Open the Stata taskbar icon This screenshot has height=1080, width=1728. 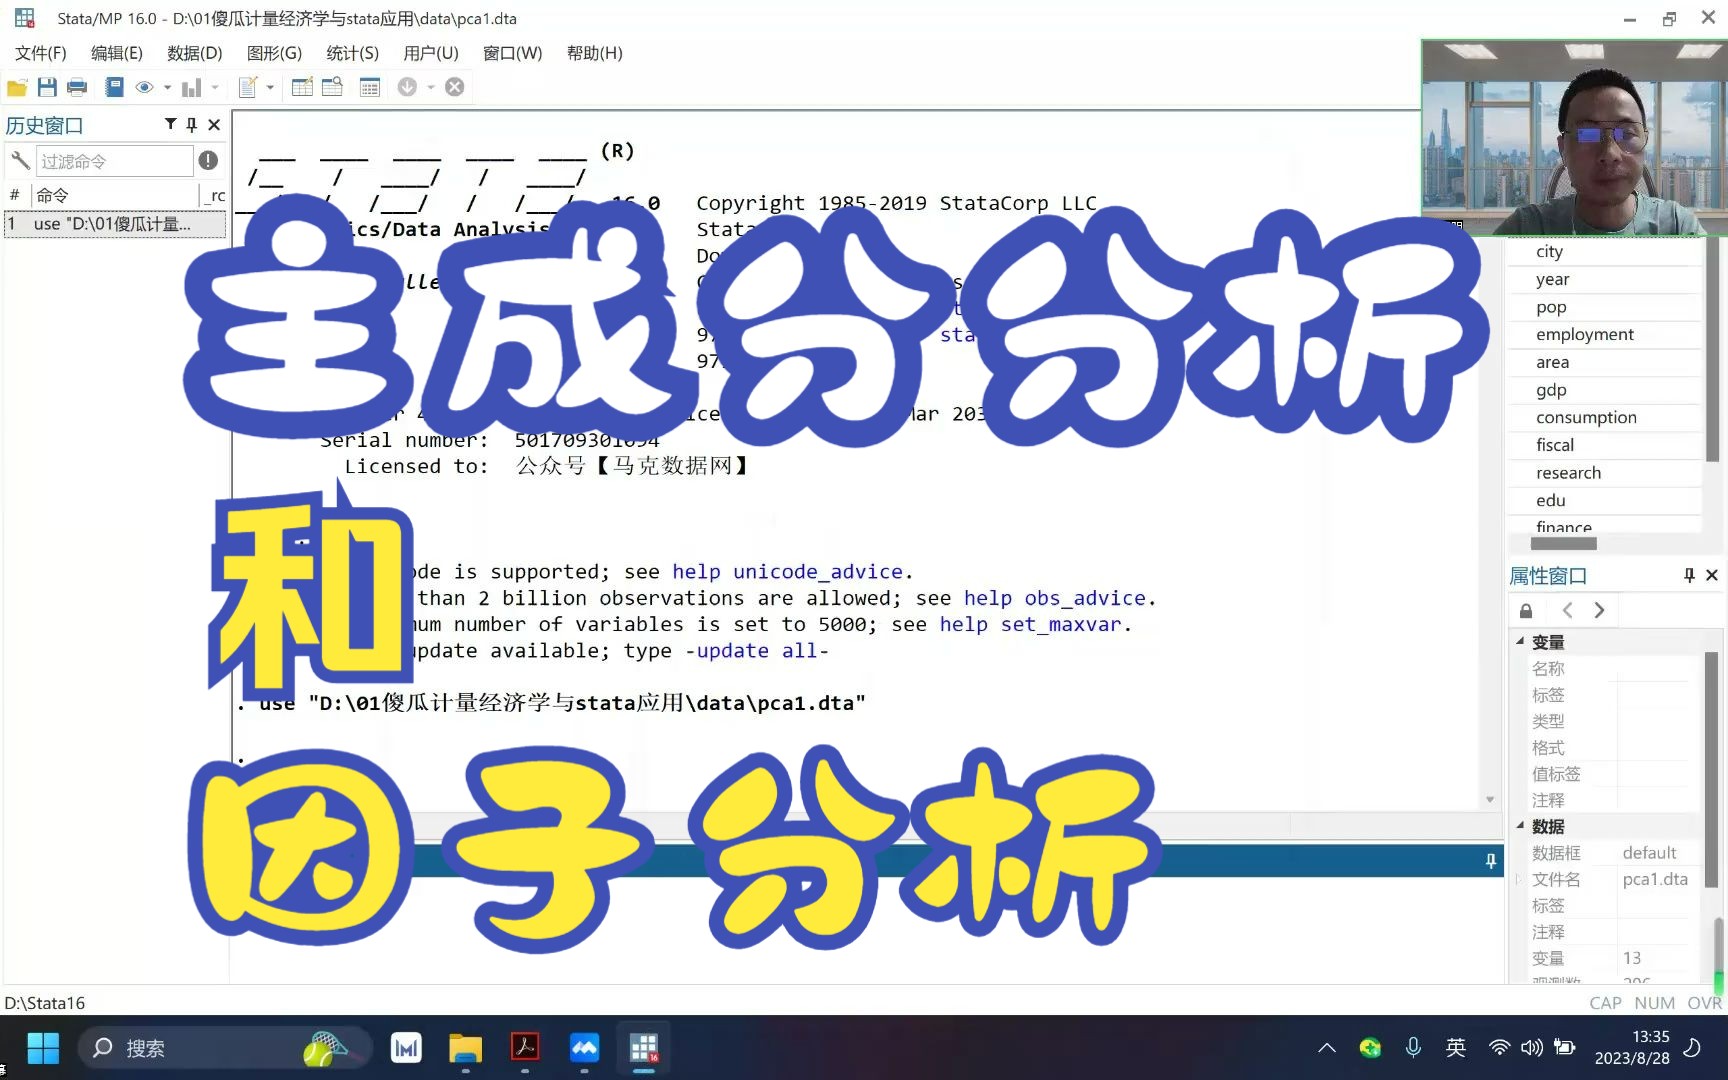tap(644, 1048)
